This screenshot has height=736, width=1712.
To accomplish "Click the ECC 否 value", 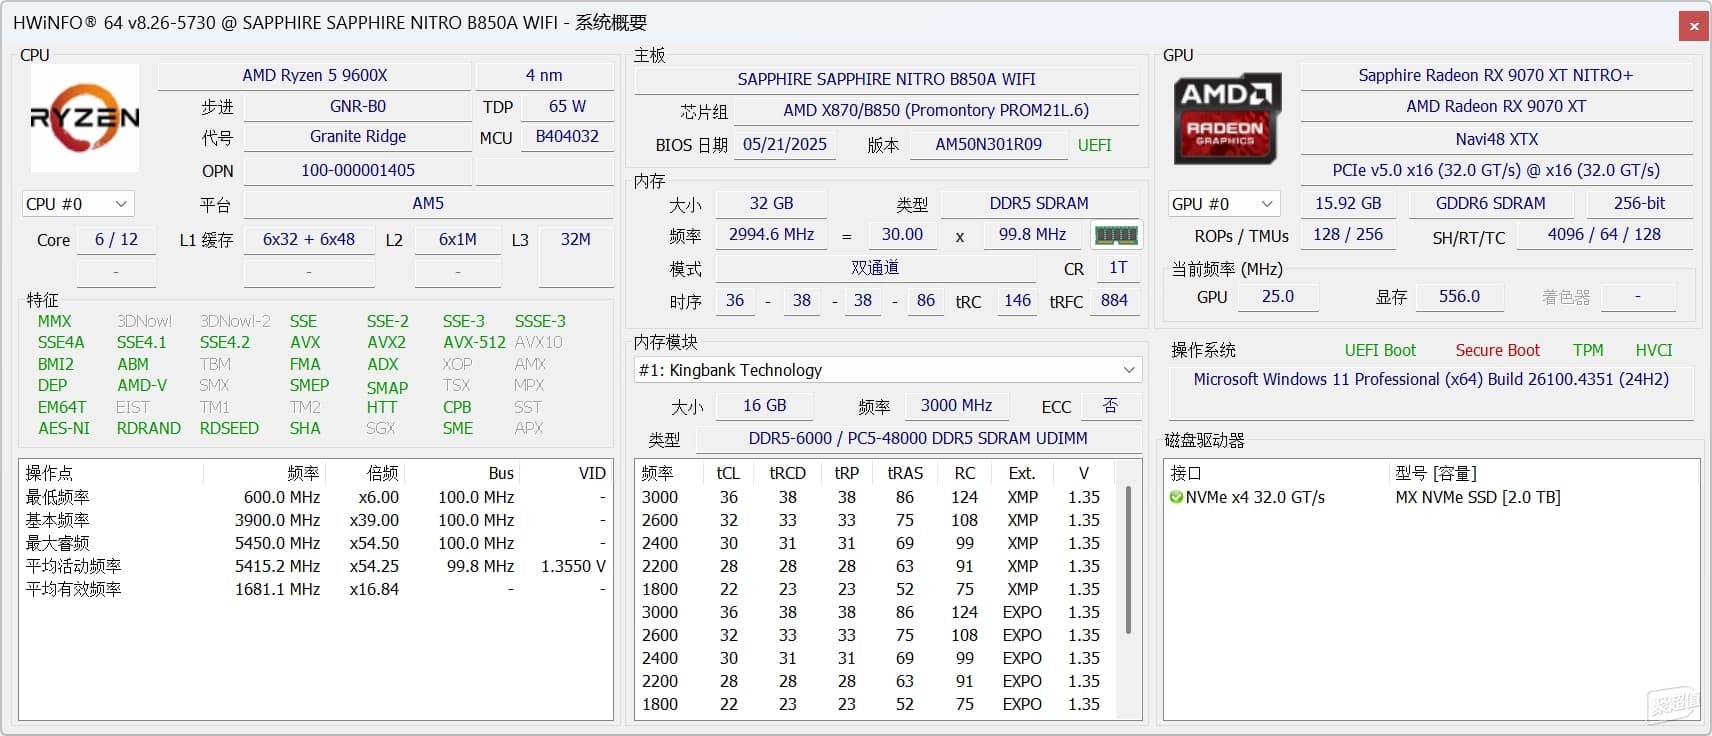I will [x=1110, y=405].
